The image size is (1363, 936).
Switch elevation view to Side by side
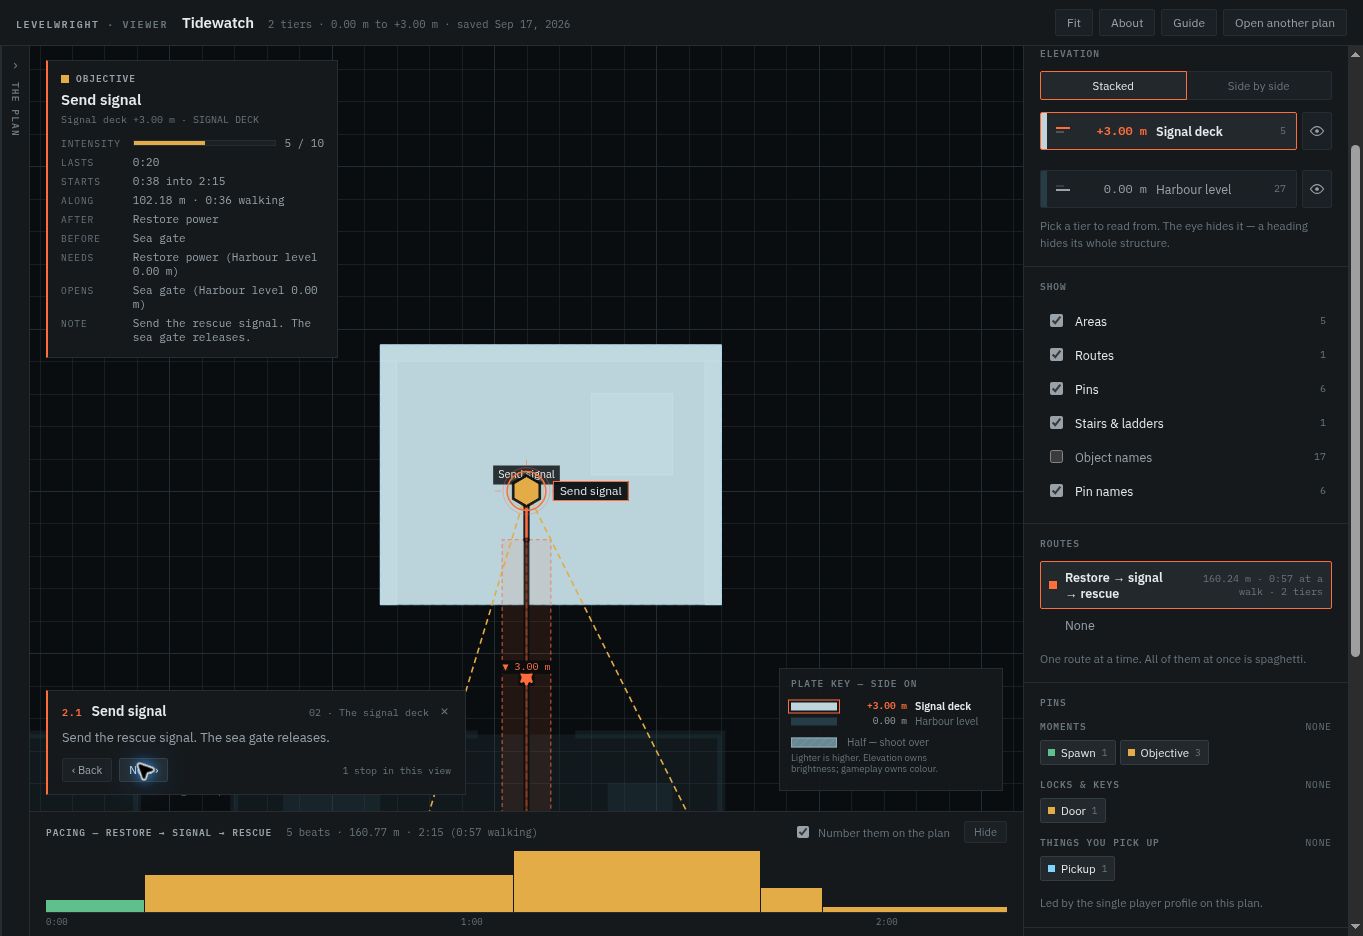tap(1258, 86)
